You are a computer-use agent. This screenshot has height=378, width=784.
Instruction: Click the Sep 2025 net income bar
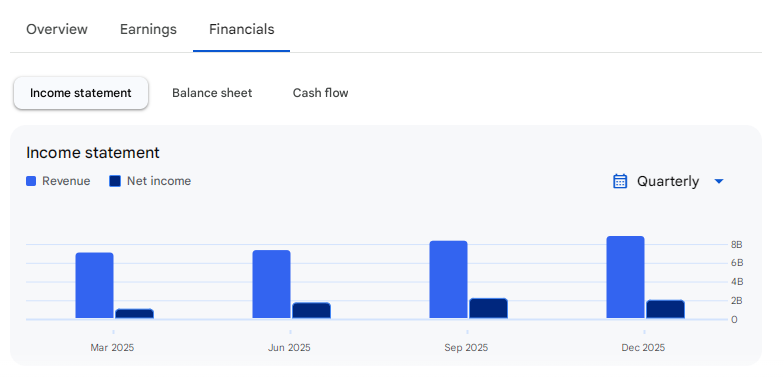pos(488,308)
